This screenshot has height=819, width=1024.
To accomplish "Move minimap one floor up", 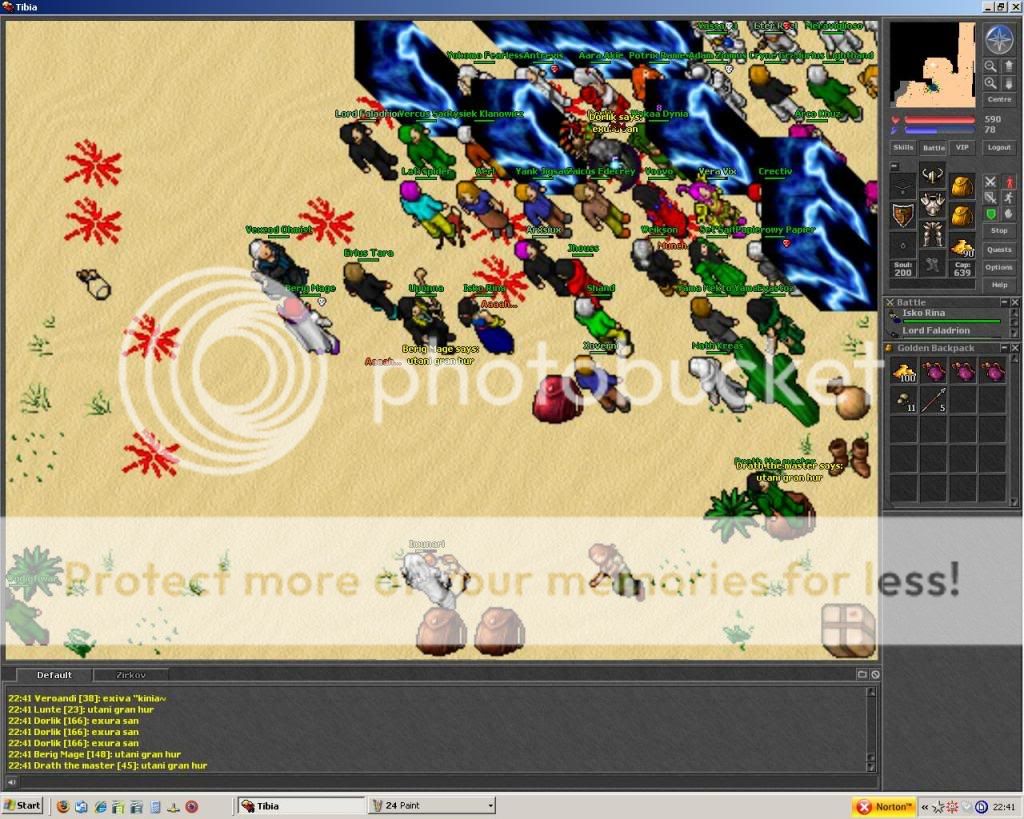I will point(1008,67).
